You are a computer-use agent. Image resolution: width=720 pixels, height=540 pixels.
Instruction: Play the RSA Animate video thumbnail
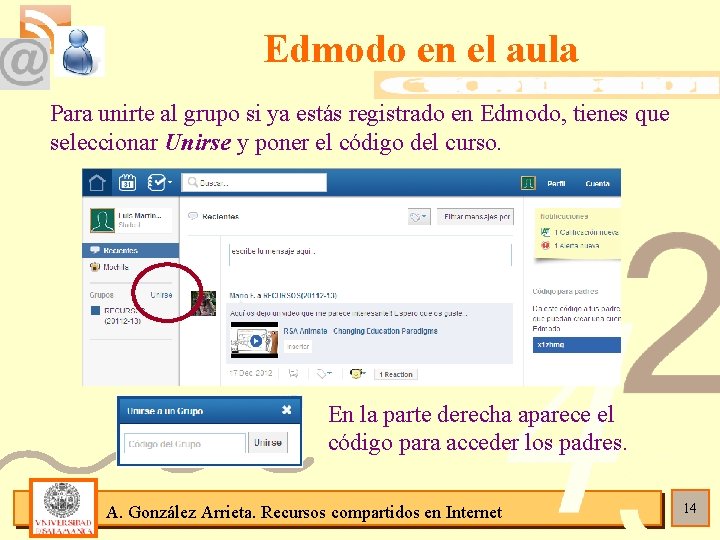254,340
